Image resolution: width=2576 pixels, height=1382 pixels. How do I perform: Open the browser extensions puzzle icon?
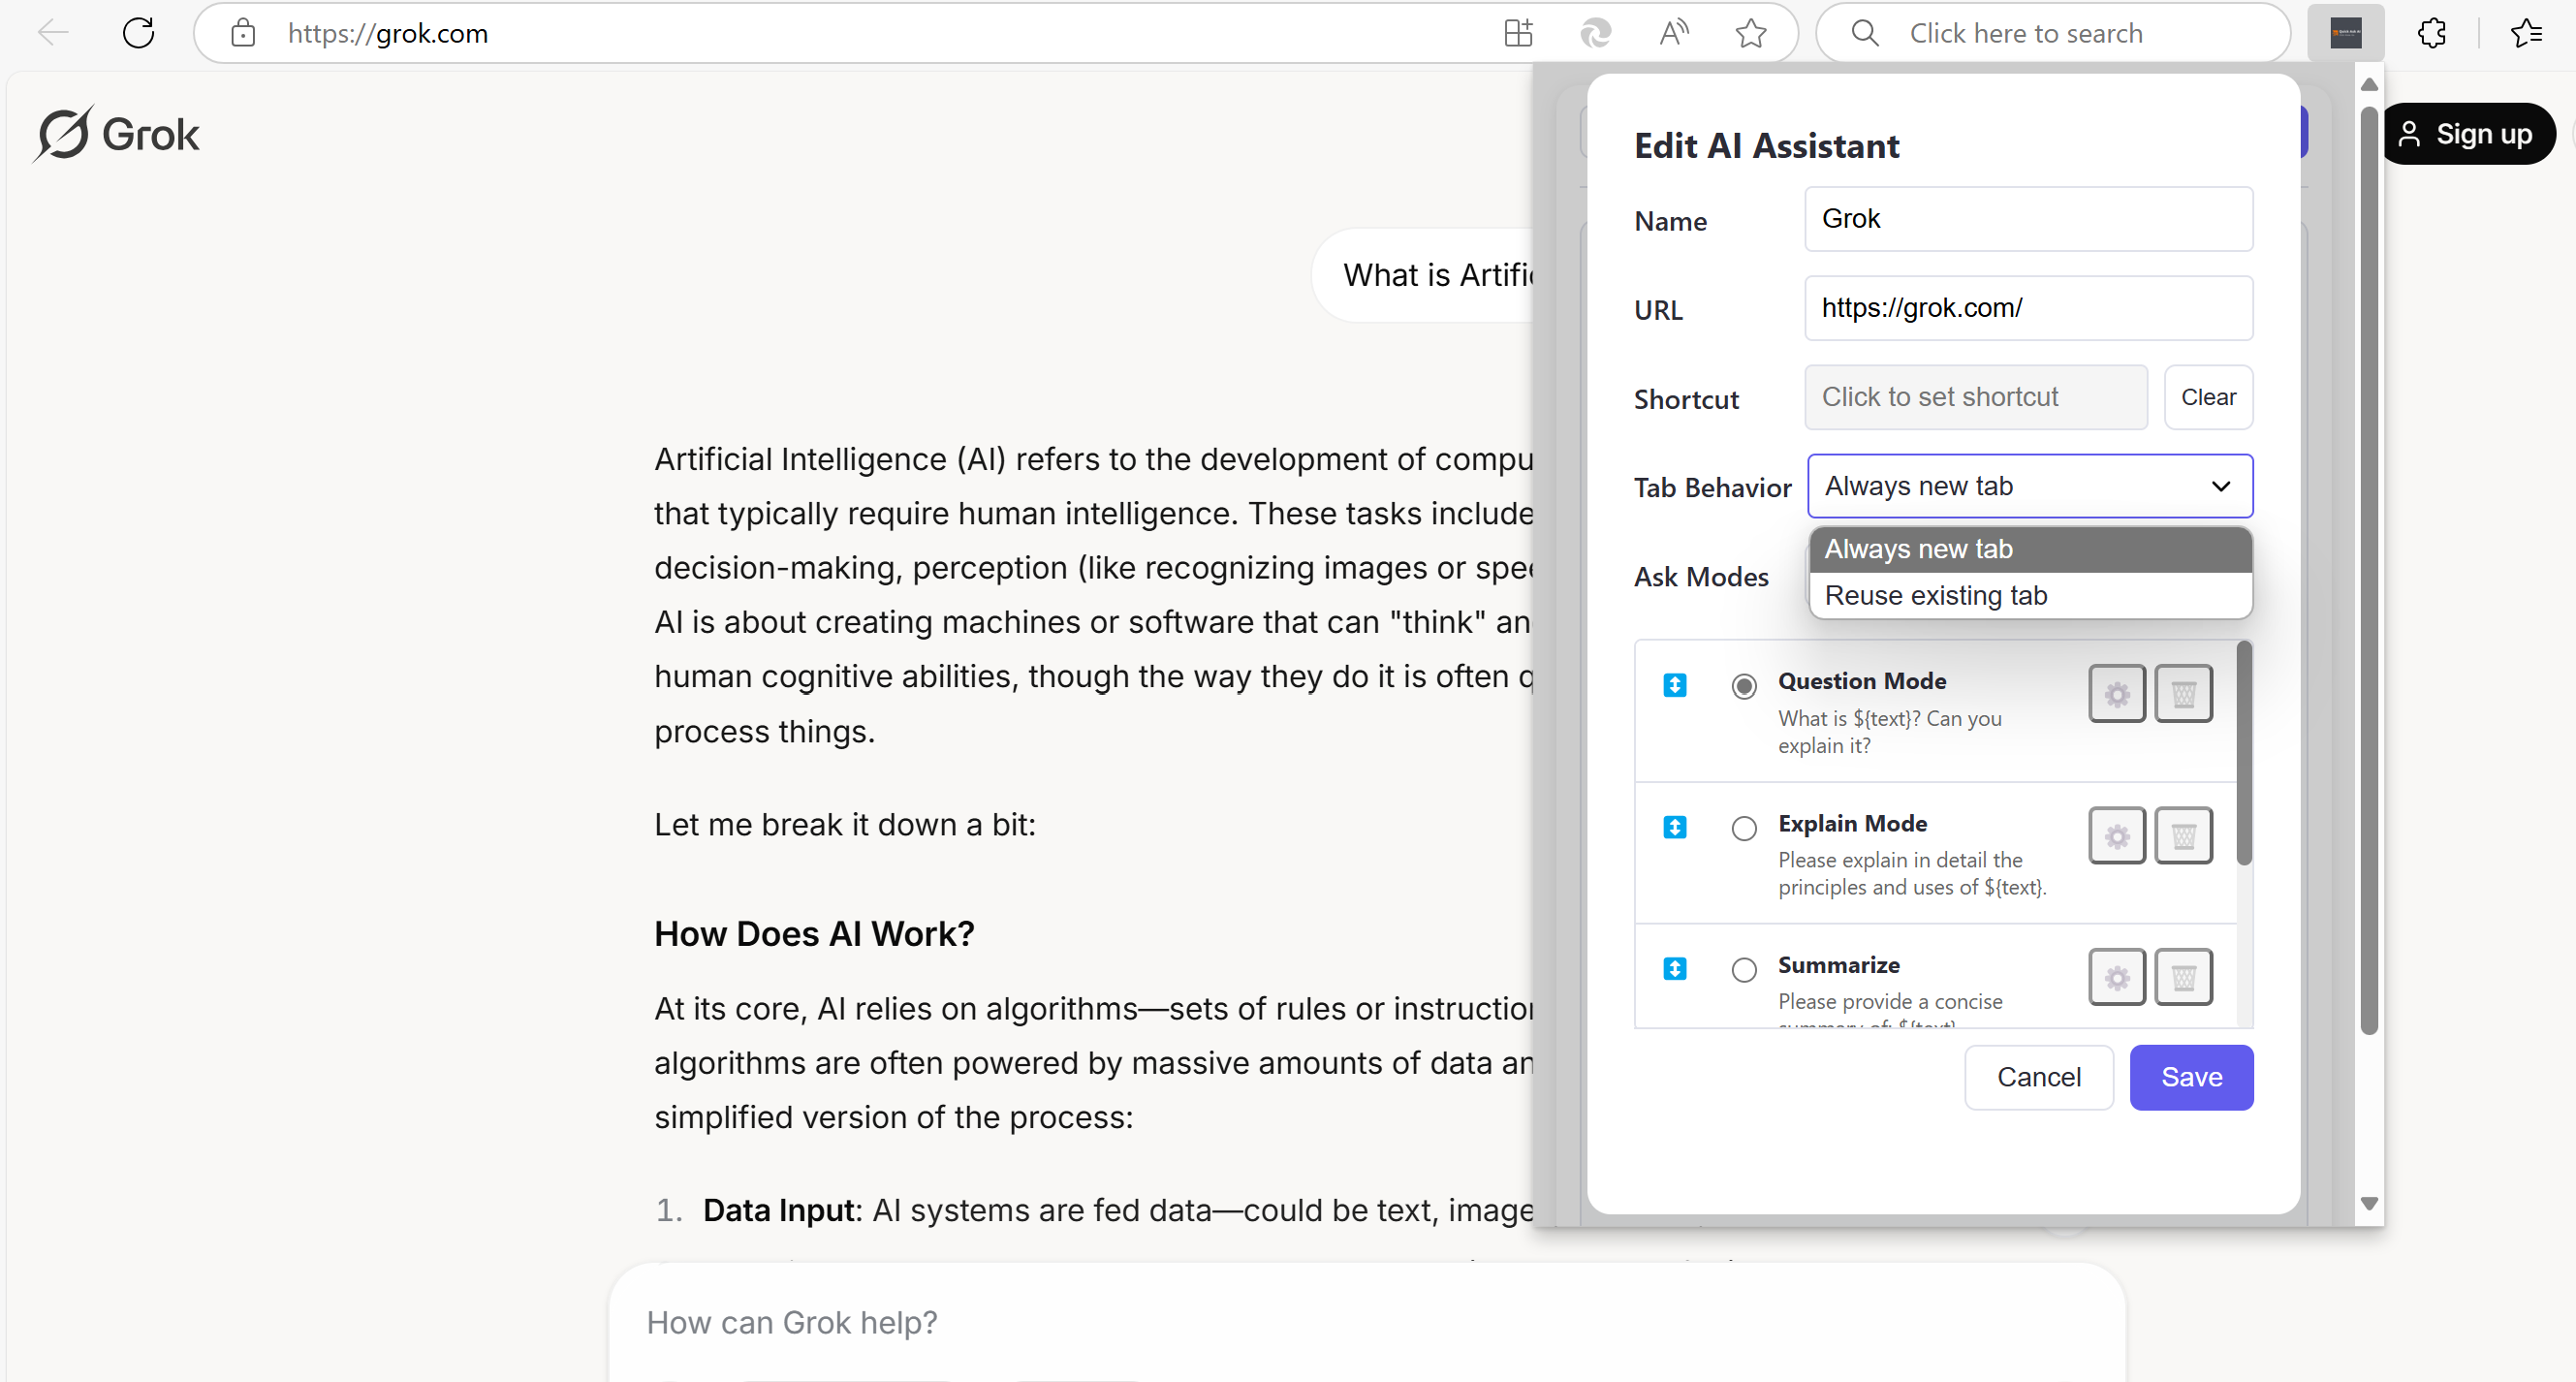2432,33
